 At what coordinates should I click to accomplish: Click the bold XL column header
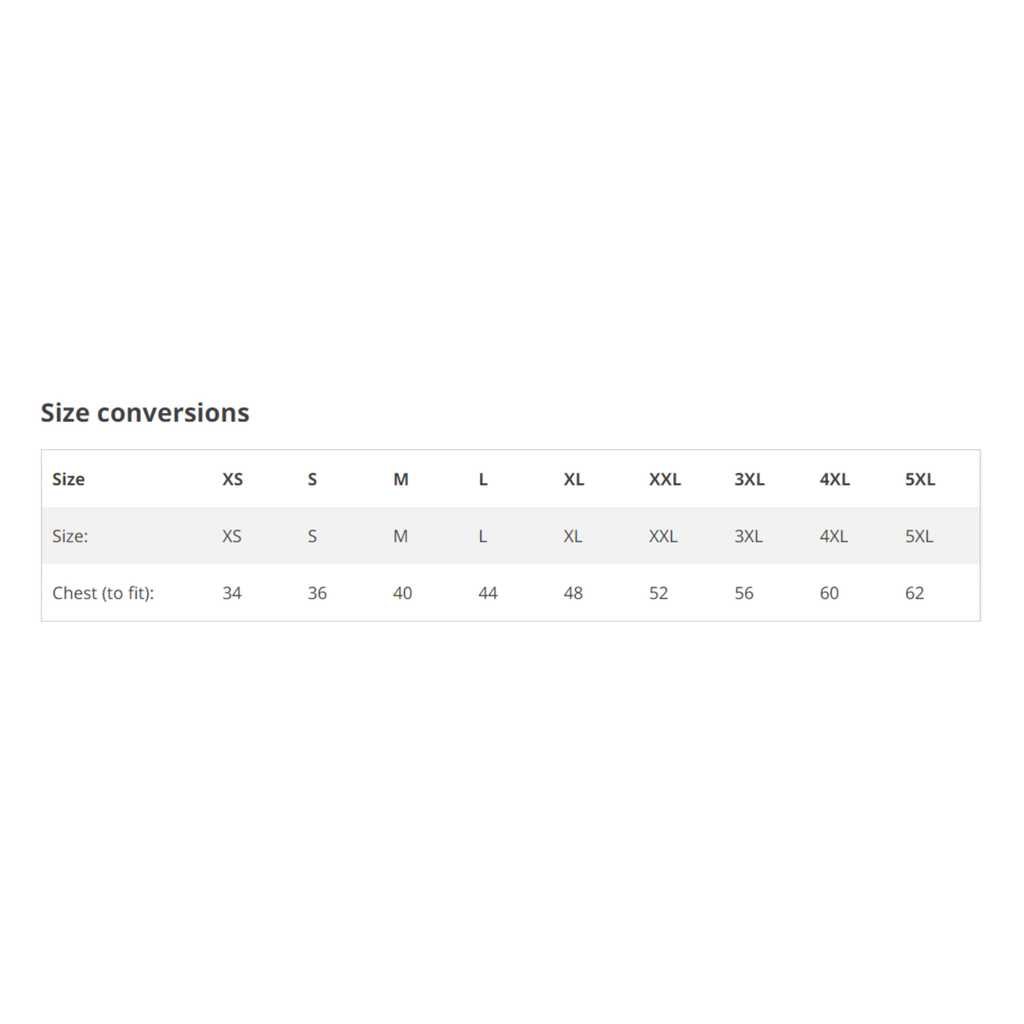pyautogui.click(x=573, y=479)
